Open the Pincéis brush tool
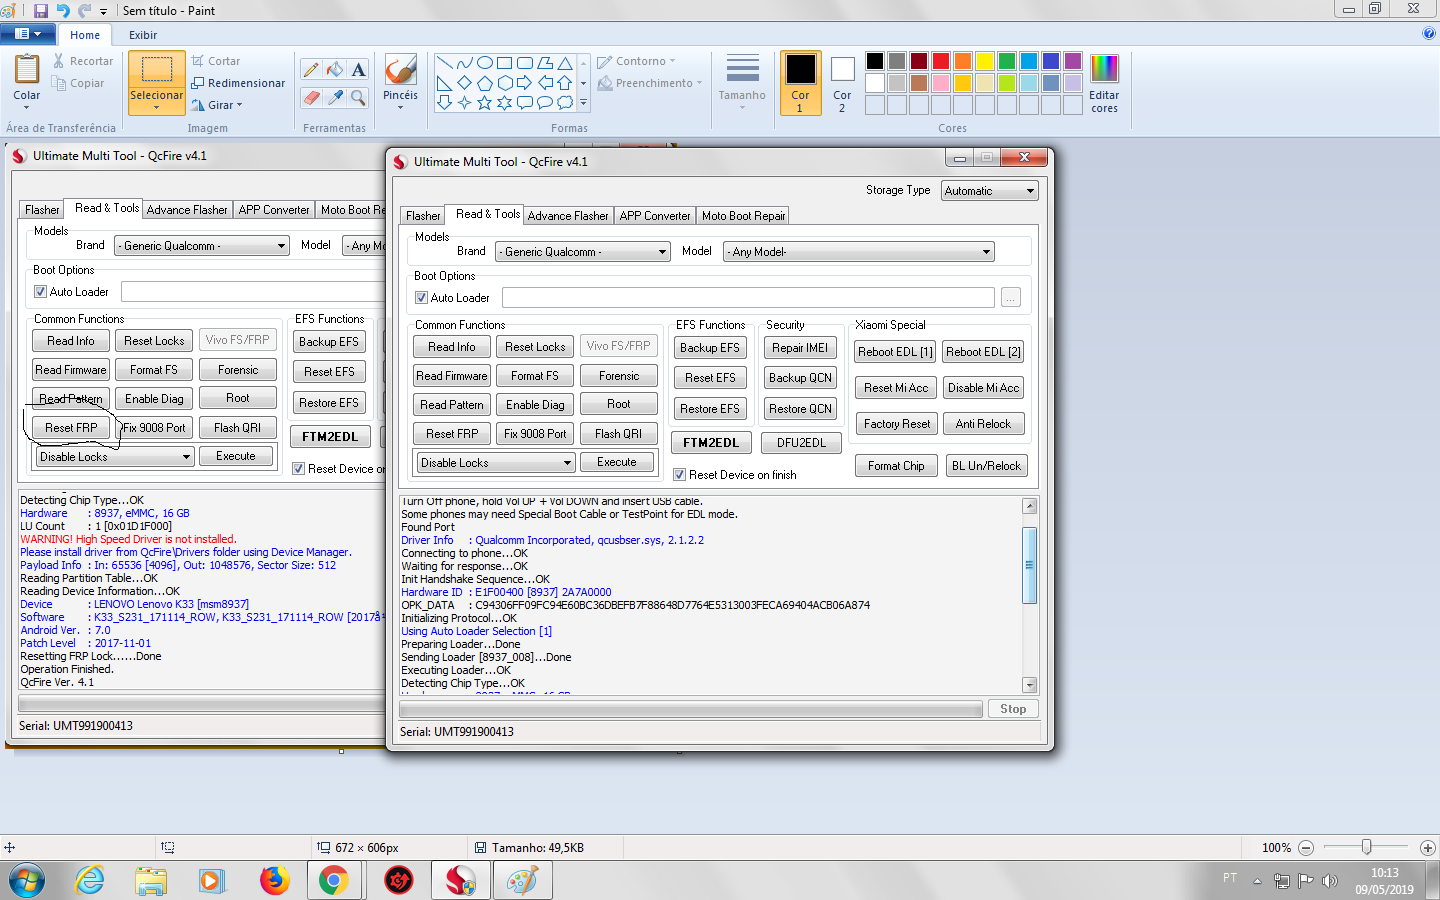 click(400, 82)
